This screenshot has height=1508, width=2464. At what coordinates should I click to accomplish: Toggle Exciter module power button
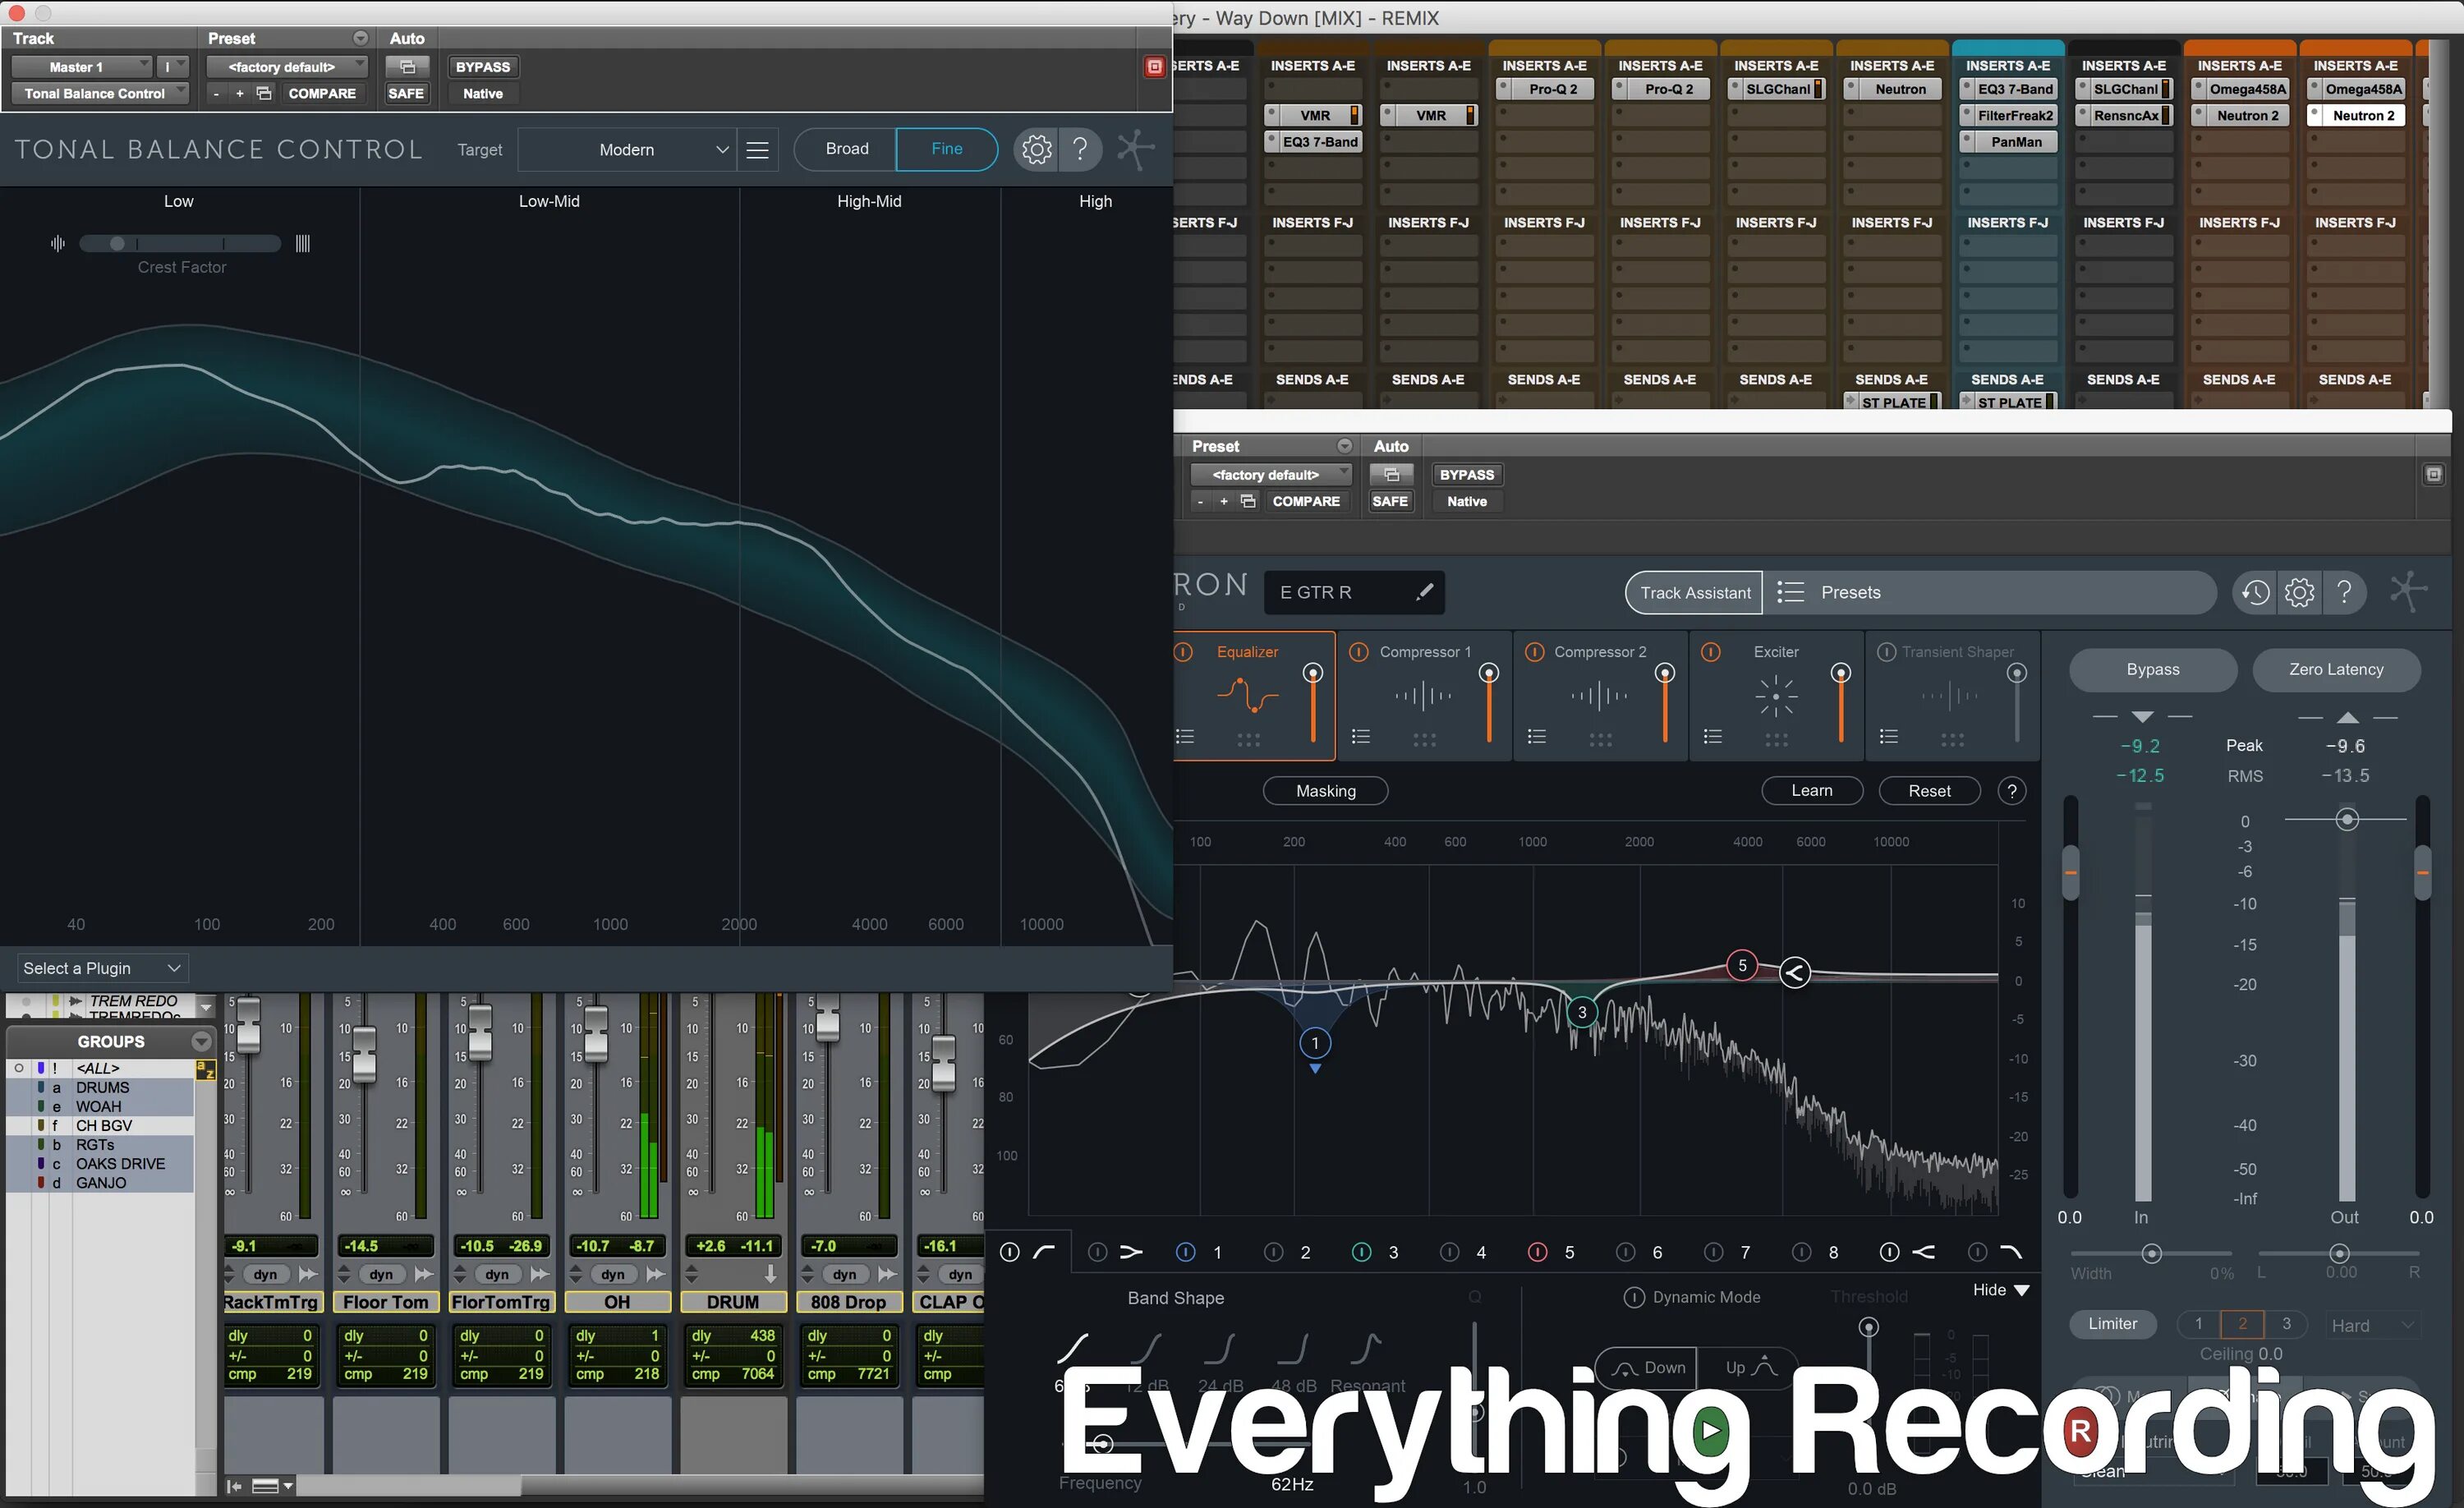1711,652
